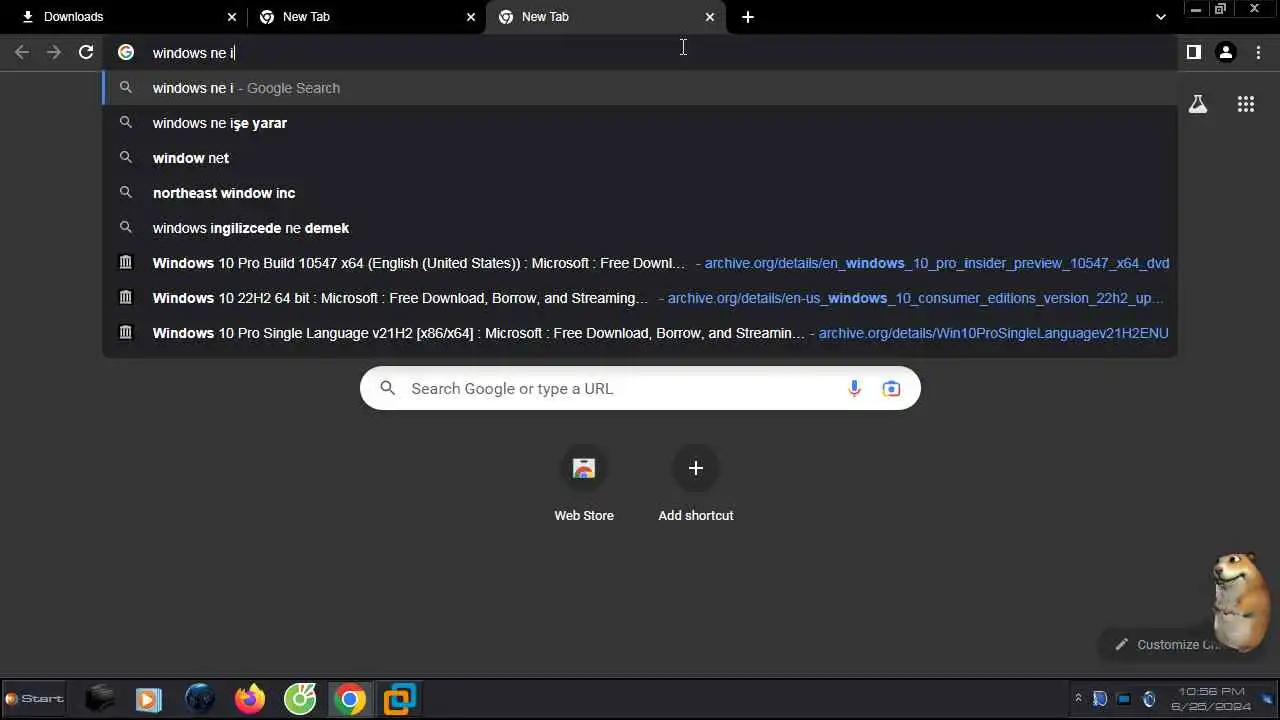Open the dark globe browser taskbar icon

200,699
